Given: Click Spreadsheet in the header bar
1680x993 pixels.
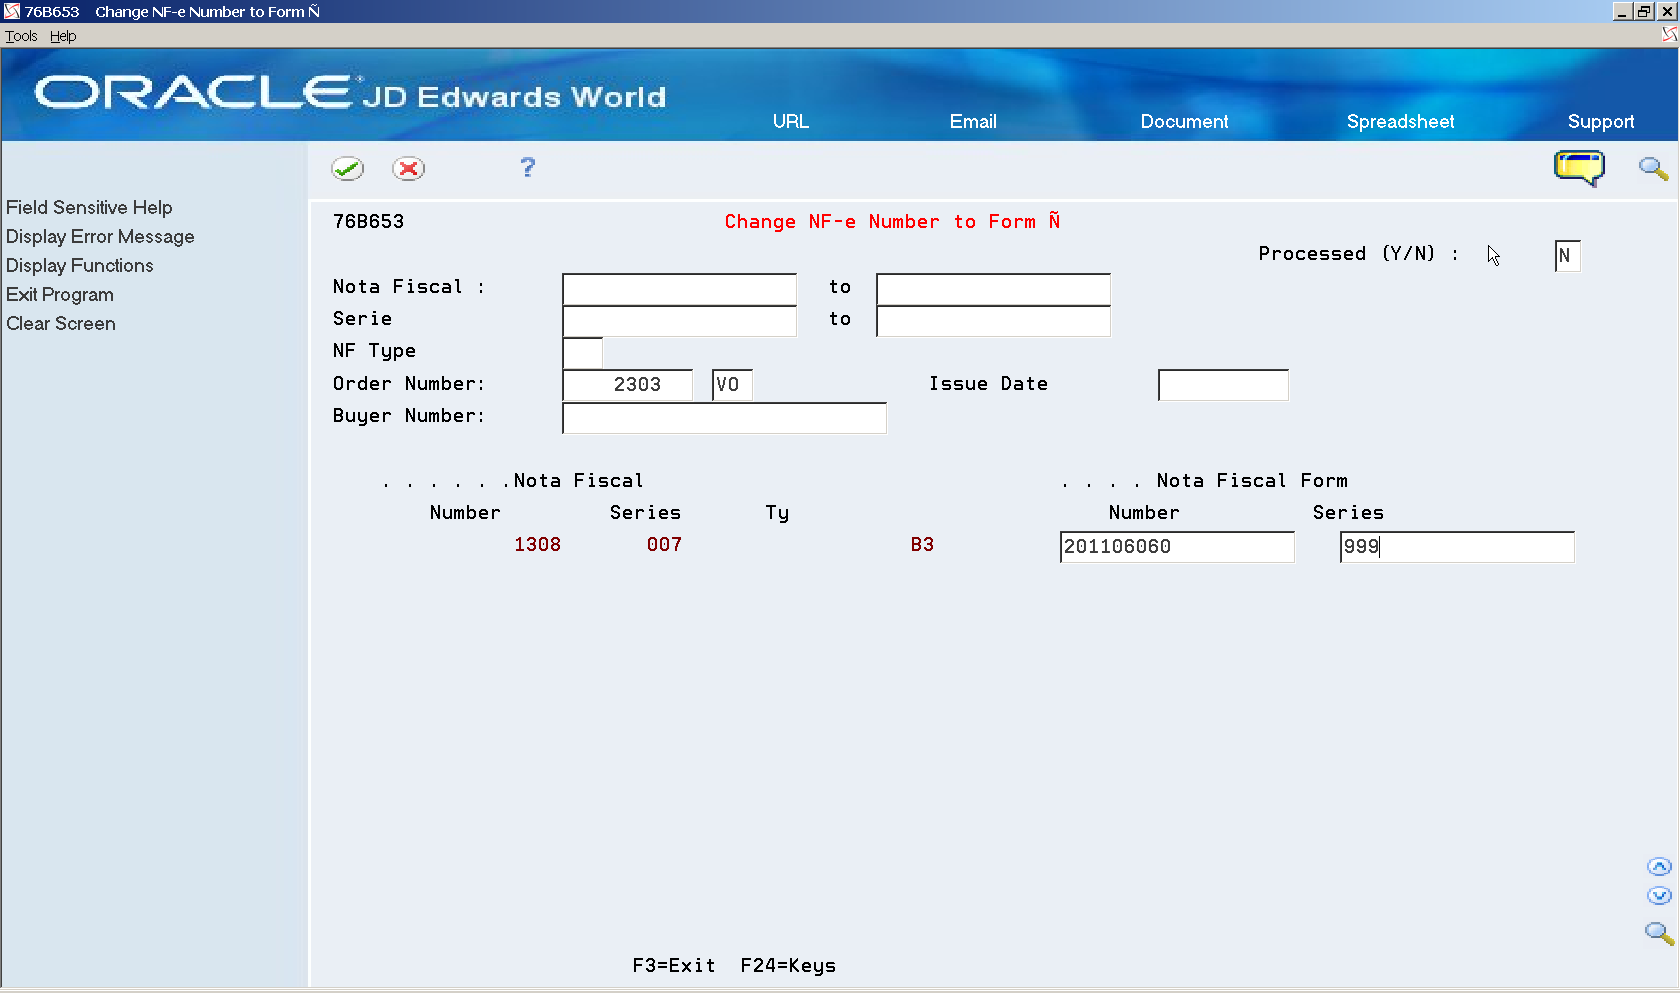Looking at the screenshot, I should 1400,121.
